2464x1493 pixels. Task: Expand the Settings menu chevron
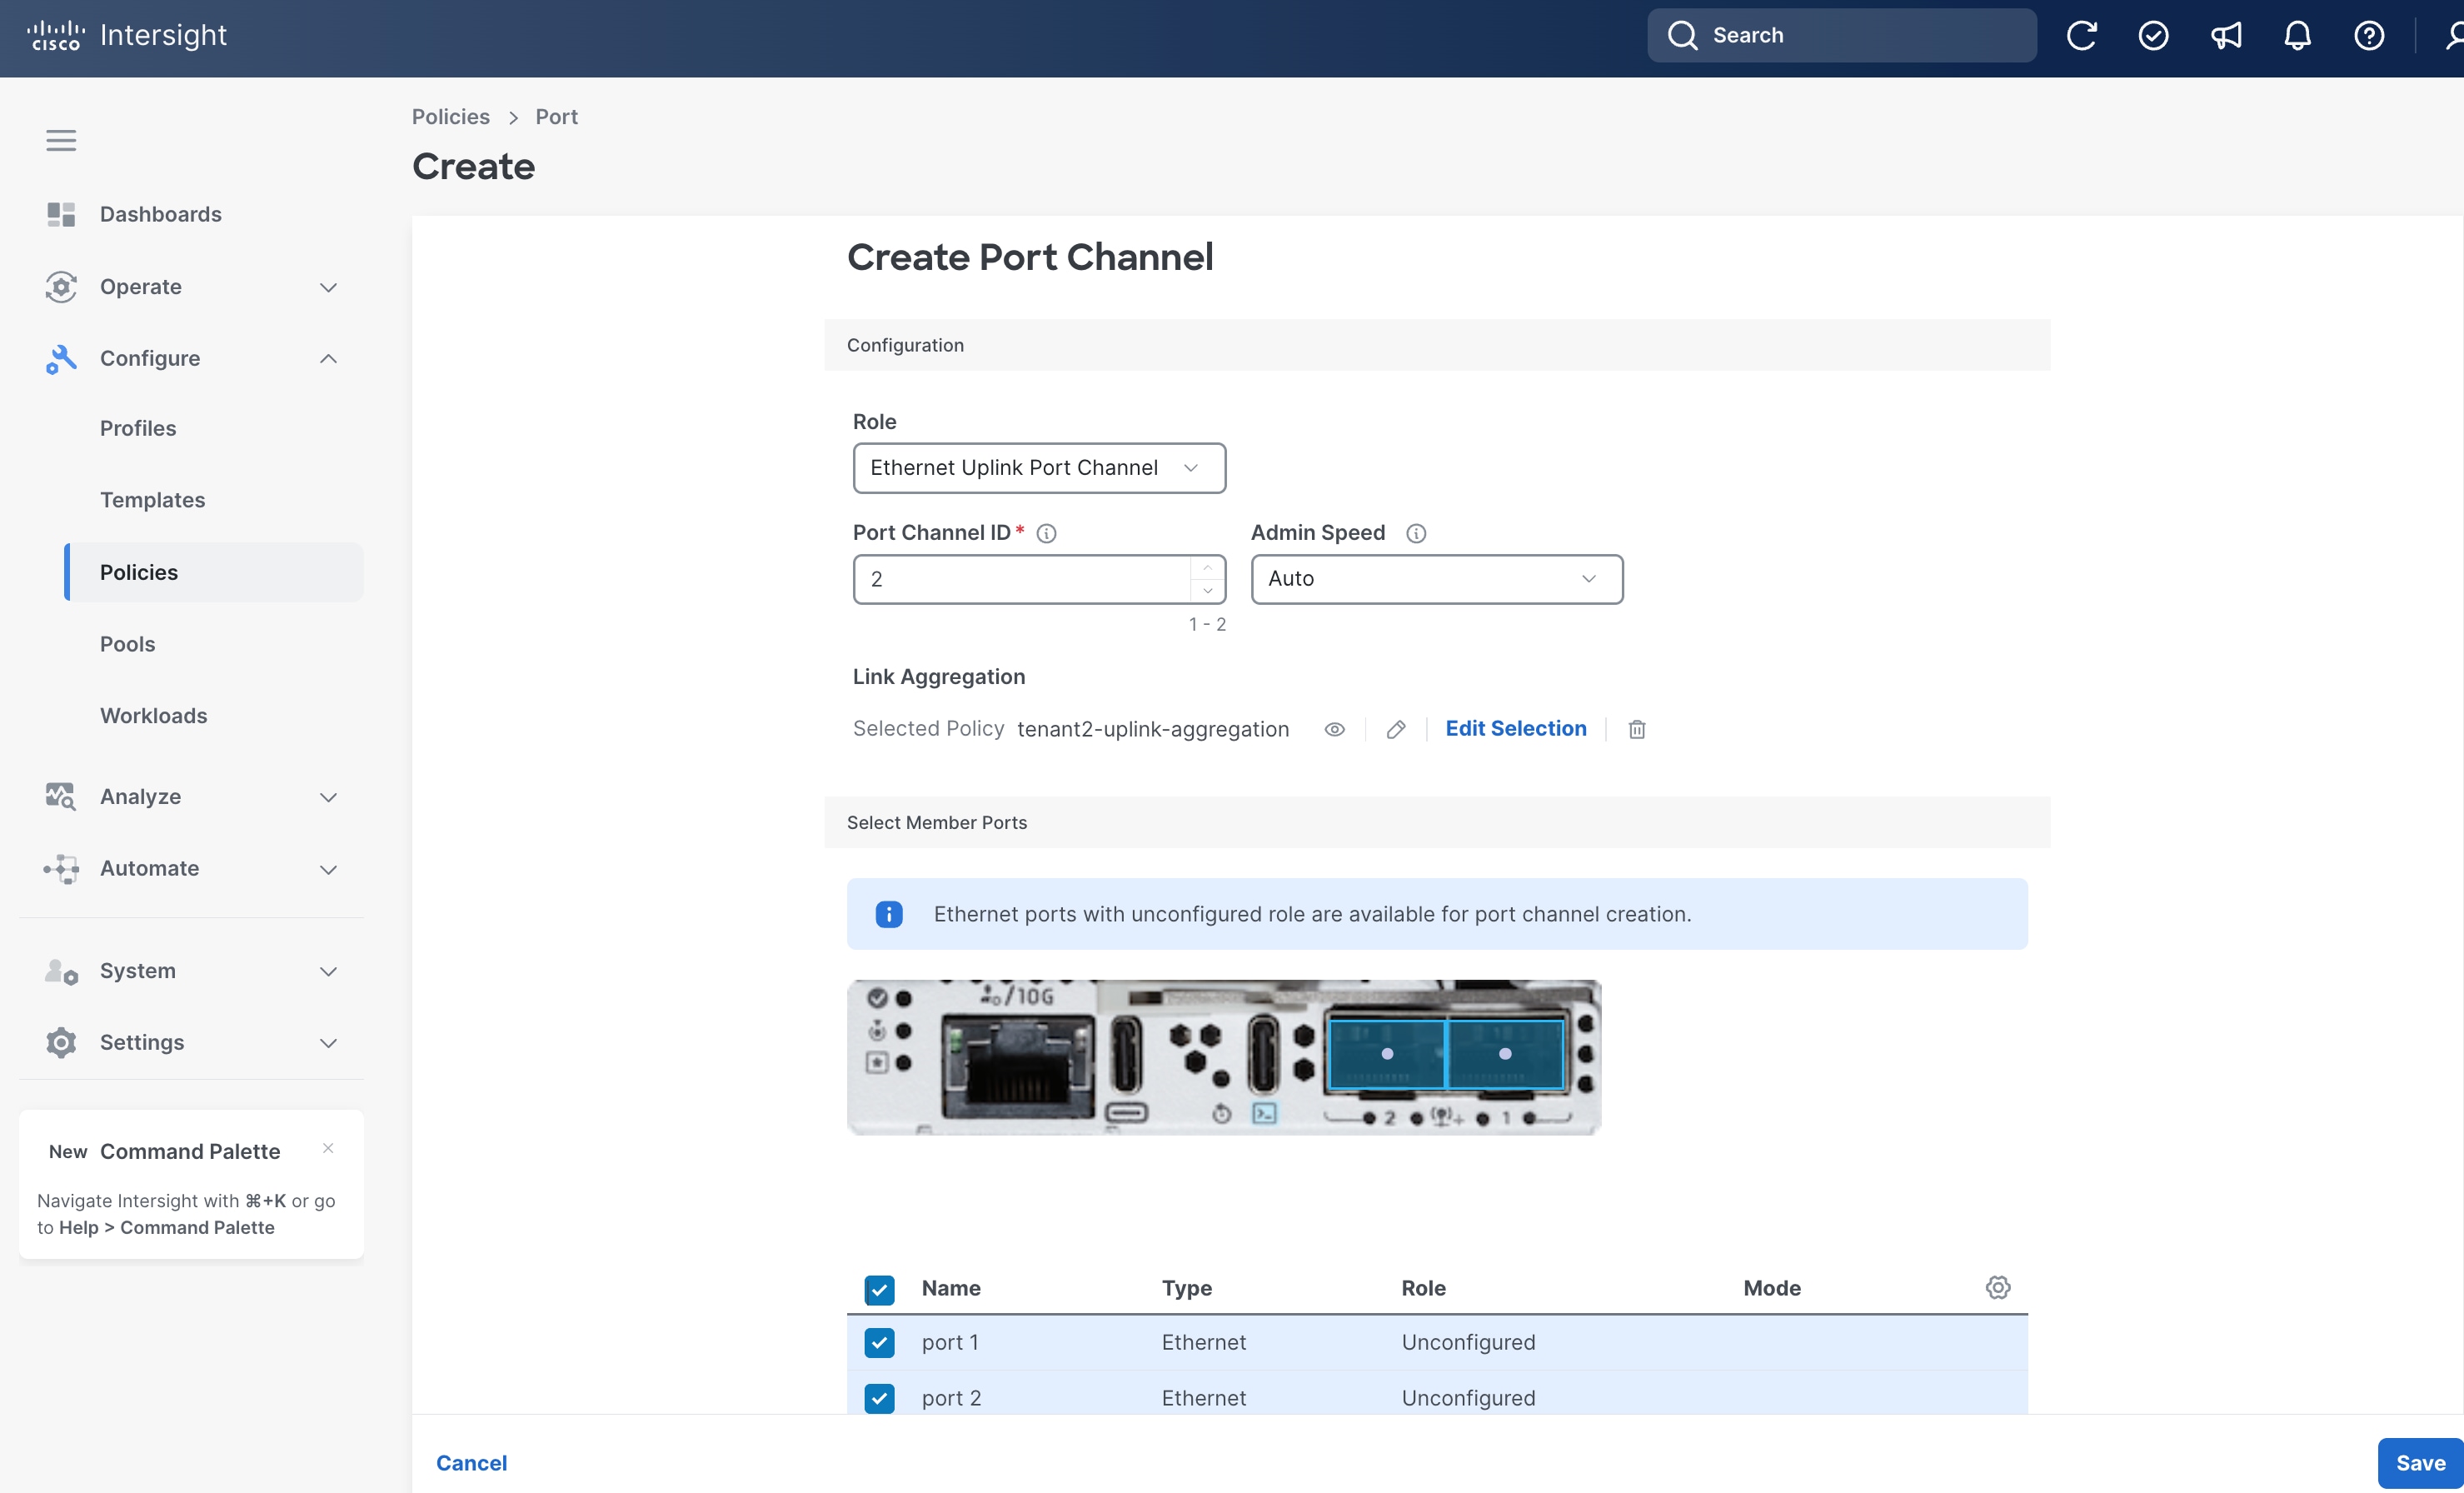coord(328,1043)
